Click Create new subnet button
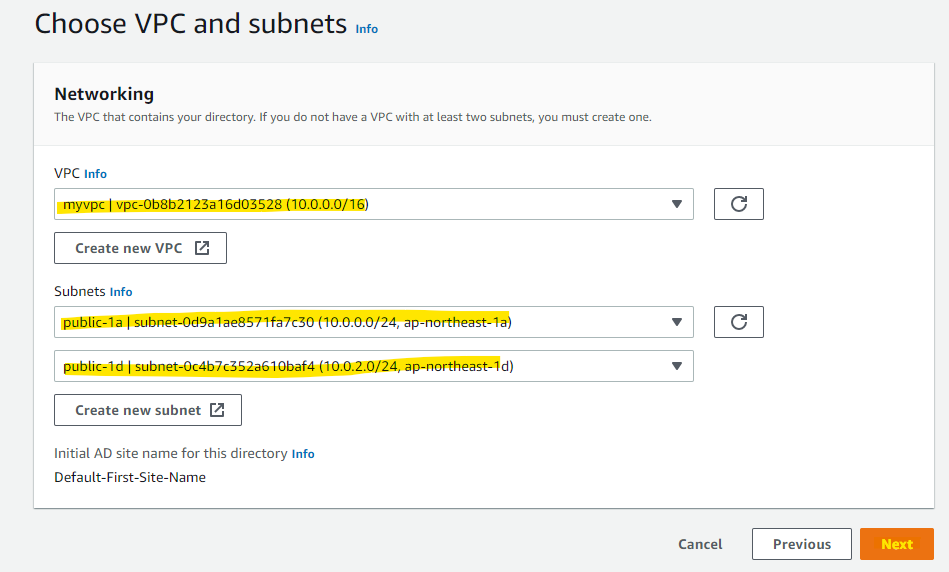The width and height of the screenshot is (949, 572). point(148,410)
